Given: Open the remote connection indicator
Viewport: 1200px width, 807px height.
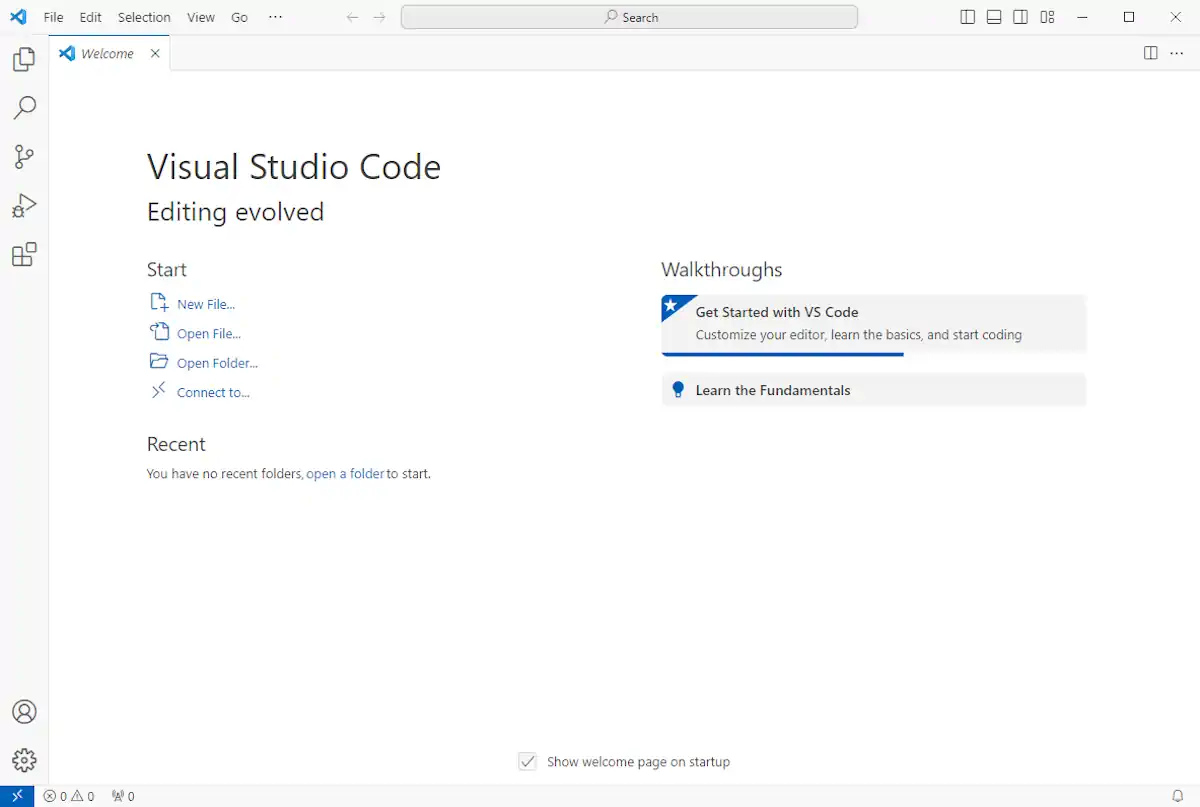Looking at the screenshot, I should pos(16,795).
